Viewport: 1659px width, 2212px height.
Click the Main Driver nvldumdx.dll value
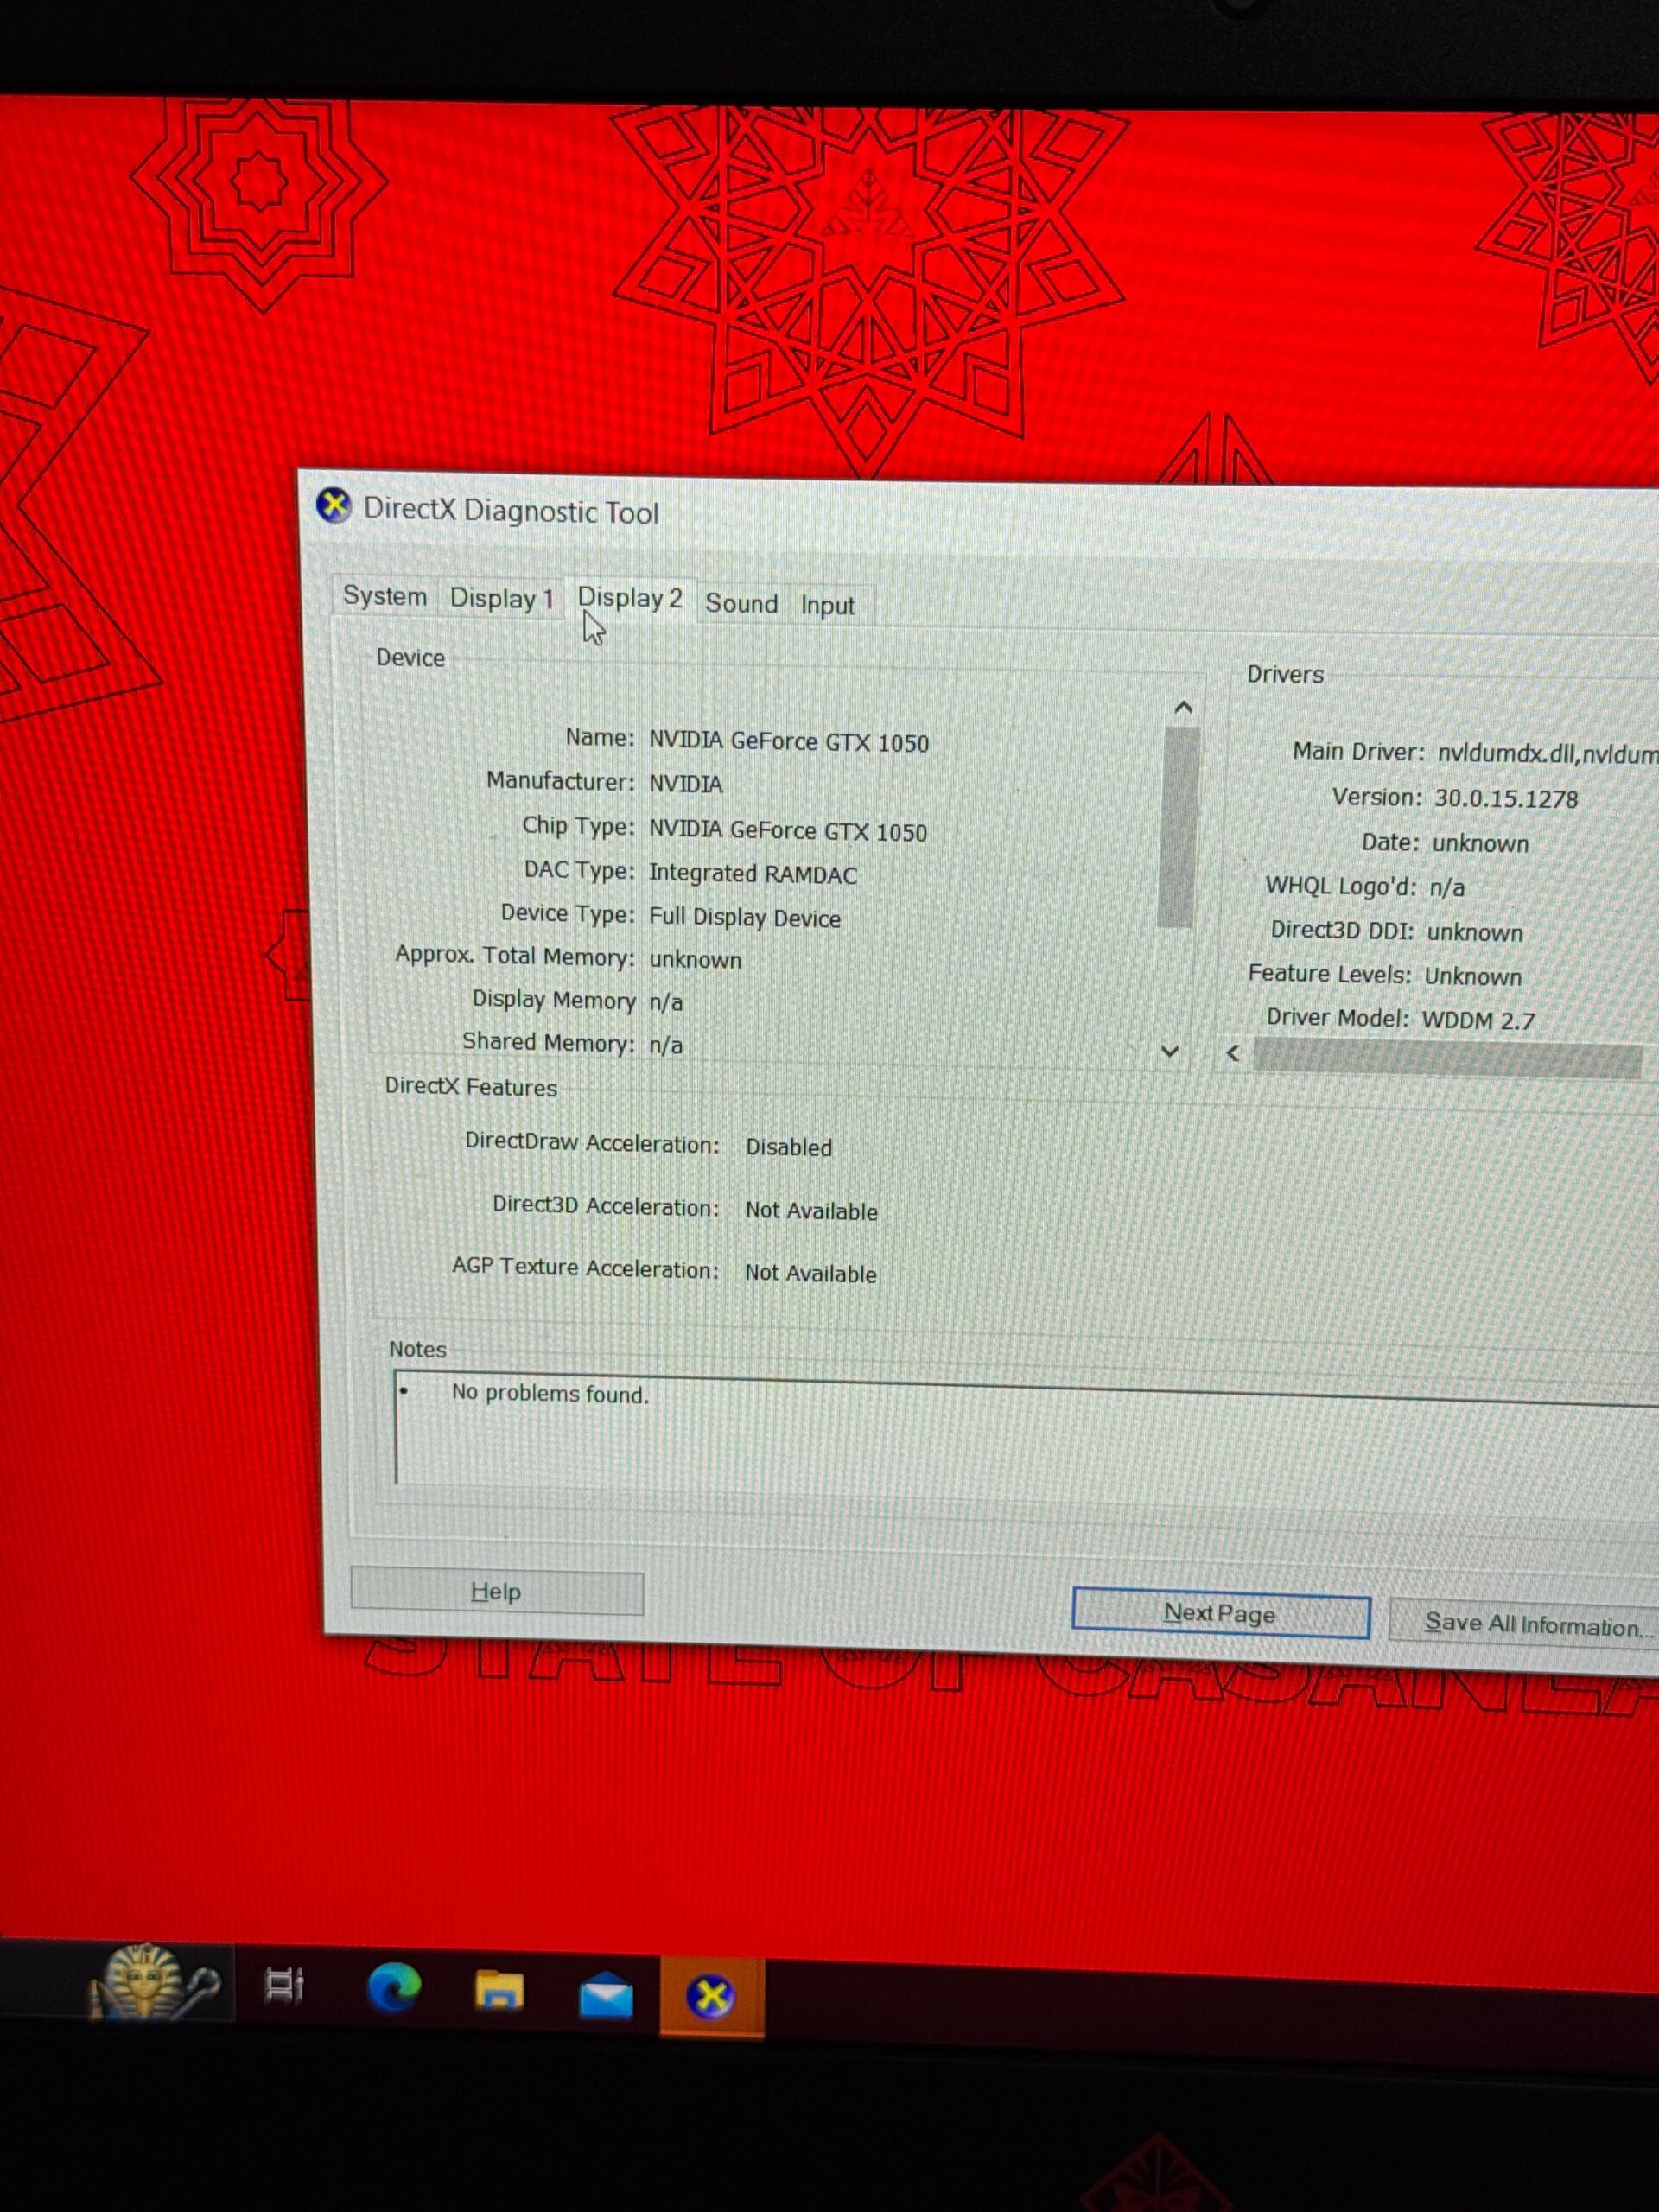(x=1547, y=754)
